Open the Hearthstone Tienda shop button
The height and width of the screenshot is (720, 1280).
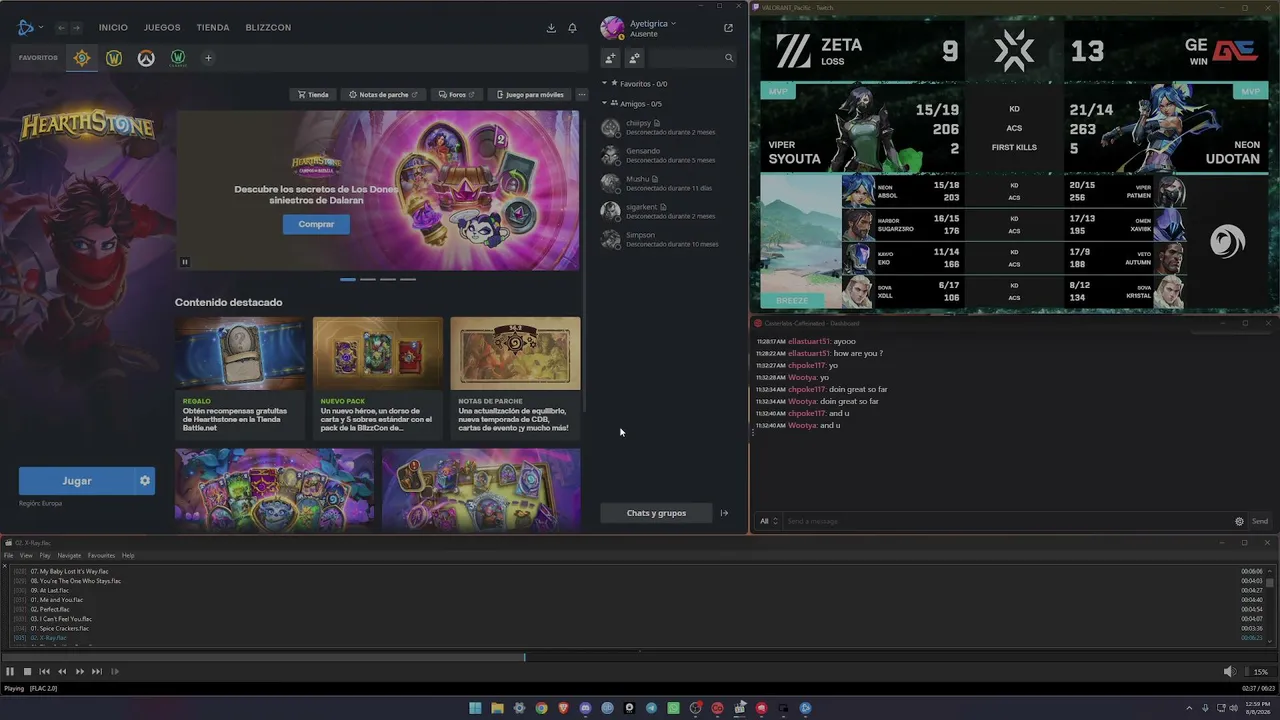(x=312, y=95)
